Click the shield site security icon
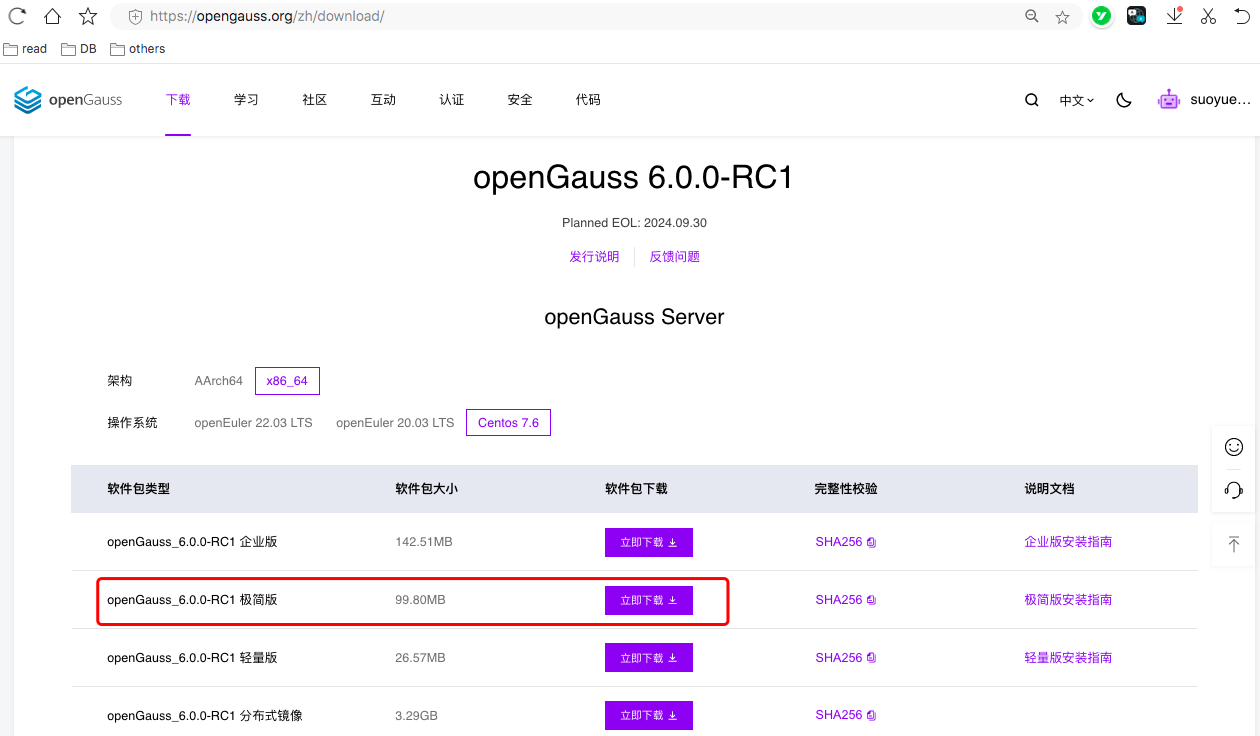The width and height of the screenshot is (1260, 736). [135, 17]
